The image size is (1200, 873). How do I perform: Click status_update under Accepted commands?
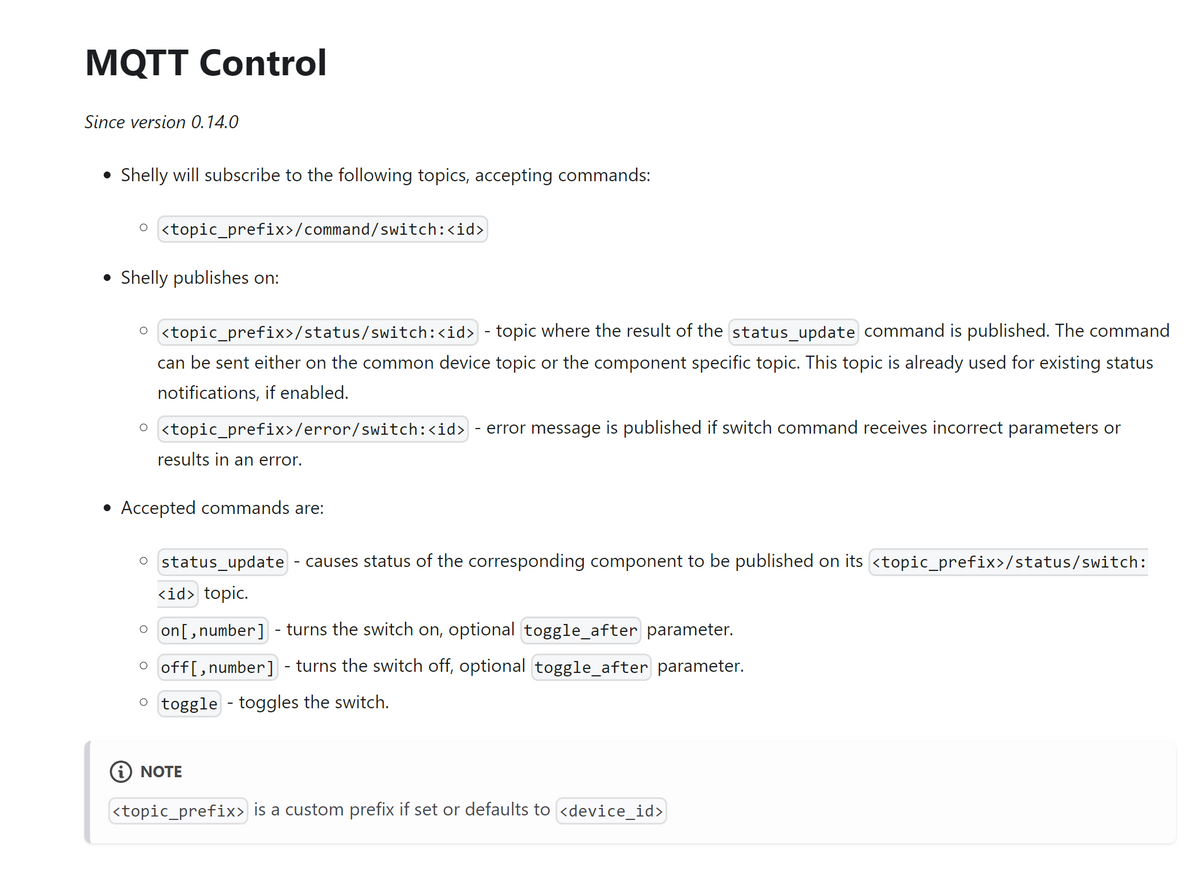pyautogui.click(x=223, y=562)
